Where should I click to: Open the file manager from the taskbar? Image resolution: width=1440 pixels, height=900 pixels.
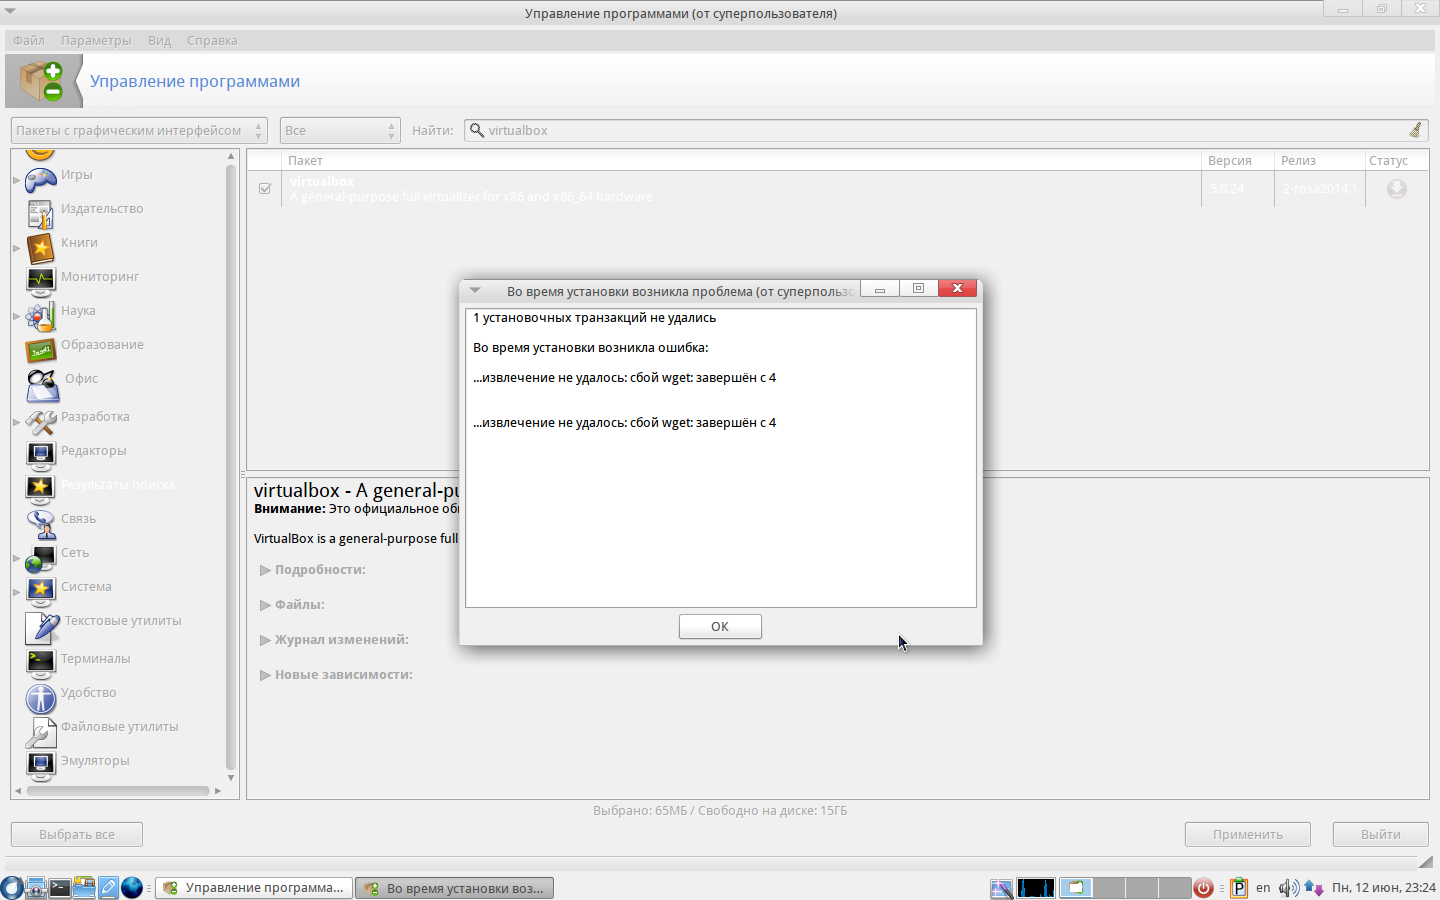[84, 887]
